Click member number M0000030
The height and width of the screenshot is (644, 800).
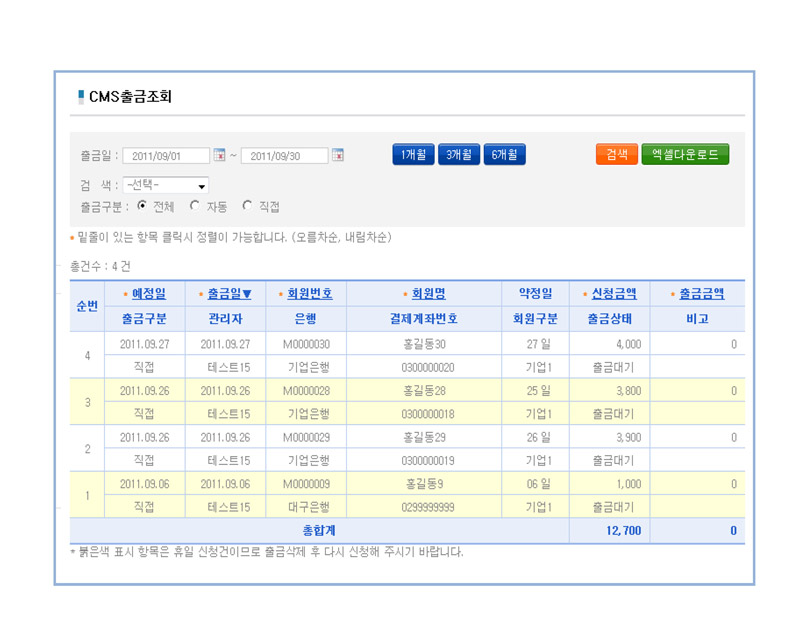pos(307,344)
